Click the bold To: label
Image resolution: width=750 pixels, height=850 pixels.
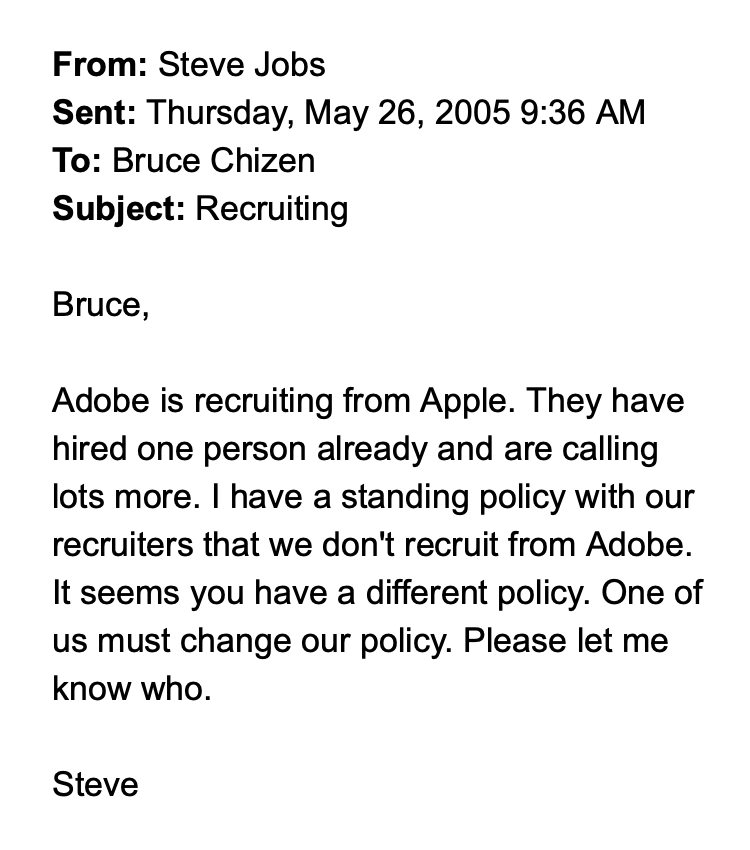76,161
